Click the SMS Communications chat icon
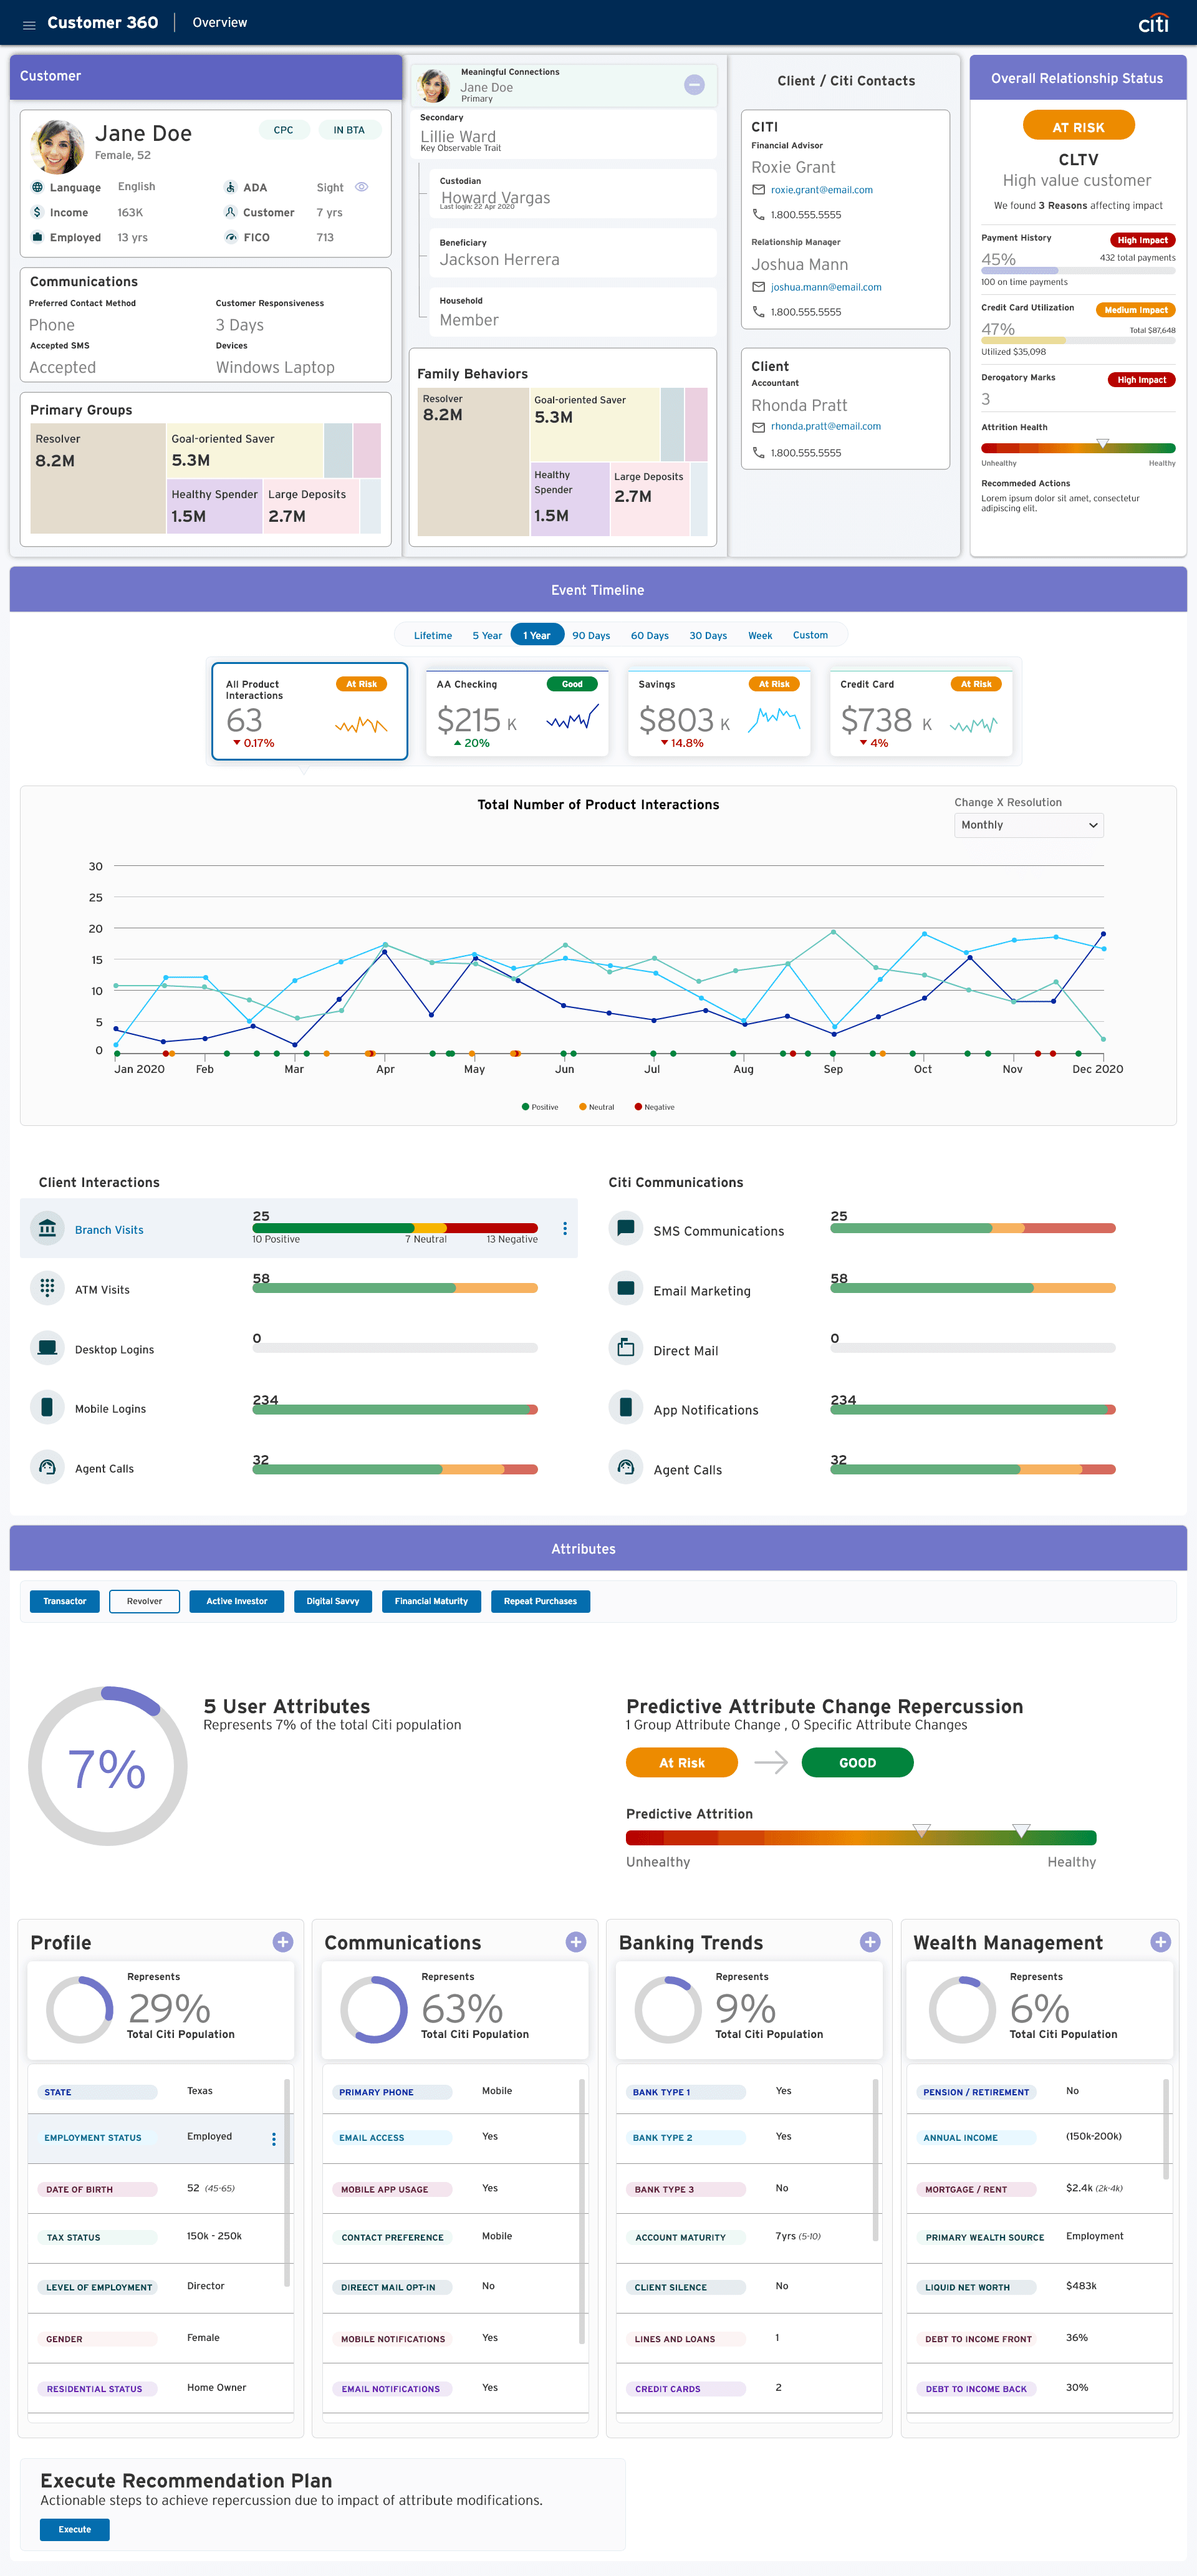Screen dimensions: 1197x2576 tap(625, 1228)
